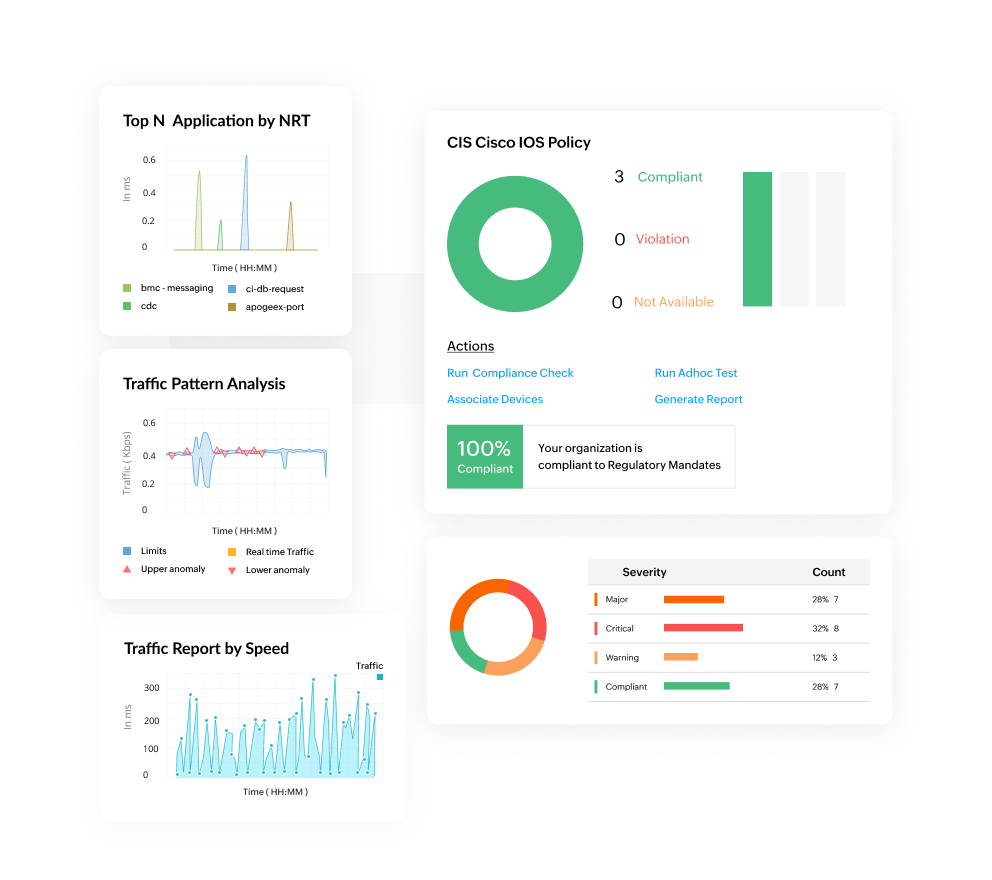Click the Traffic legend marker square

[380, 677]
